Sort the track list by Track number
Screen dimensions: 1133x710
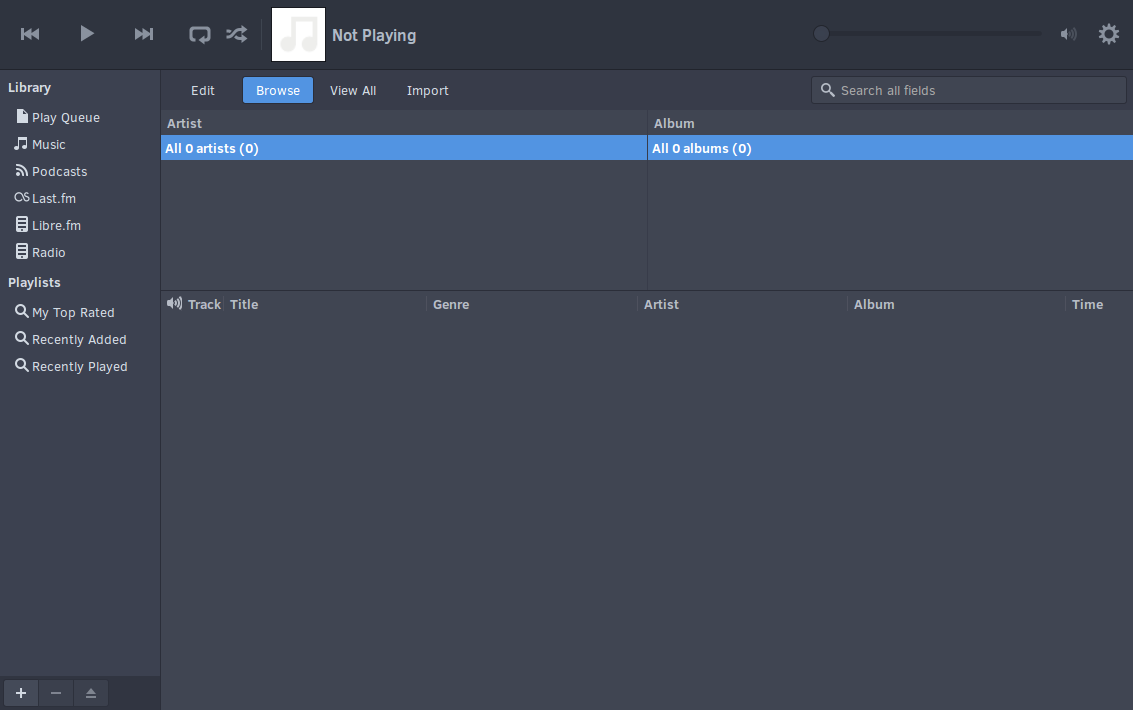(x=204, y=305)
